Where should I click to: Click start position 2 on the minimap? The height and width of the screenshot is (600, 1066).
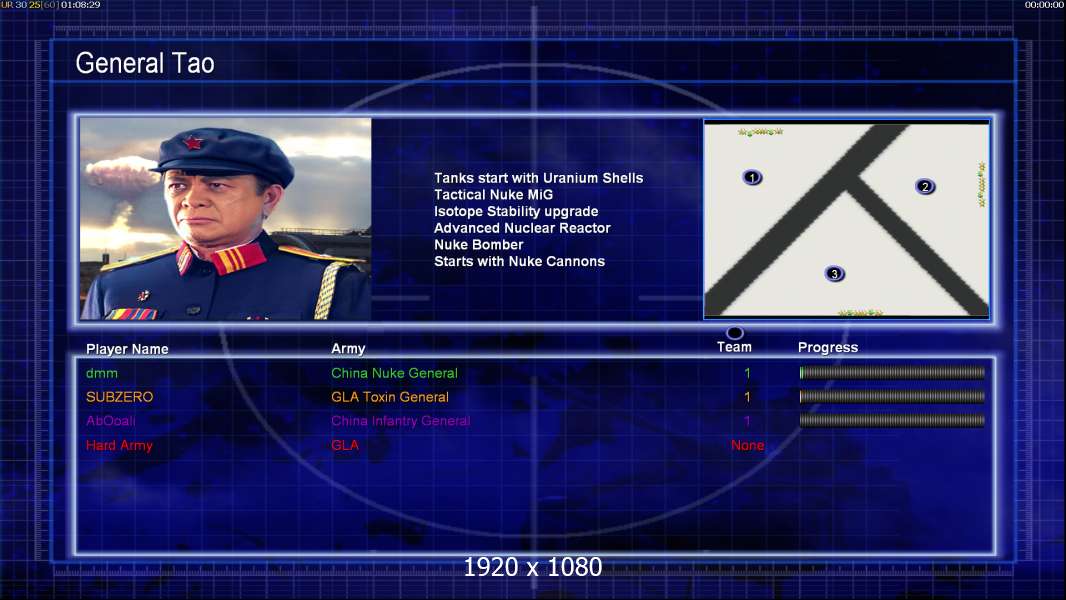[x=924, y=186]
